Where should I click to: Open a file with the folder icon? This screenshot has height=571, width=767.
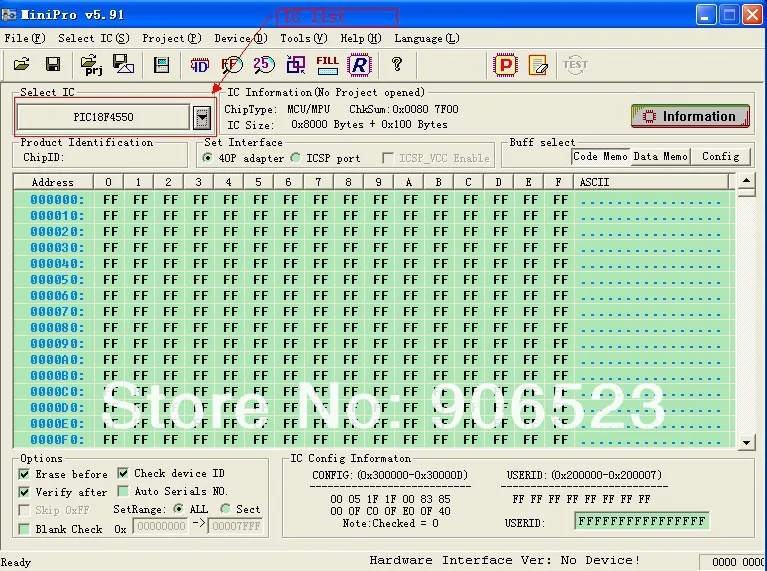tap(22, 64)
